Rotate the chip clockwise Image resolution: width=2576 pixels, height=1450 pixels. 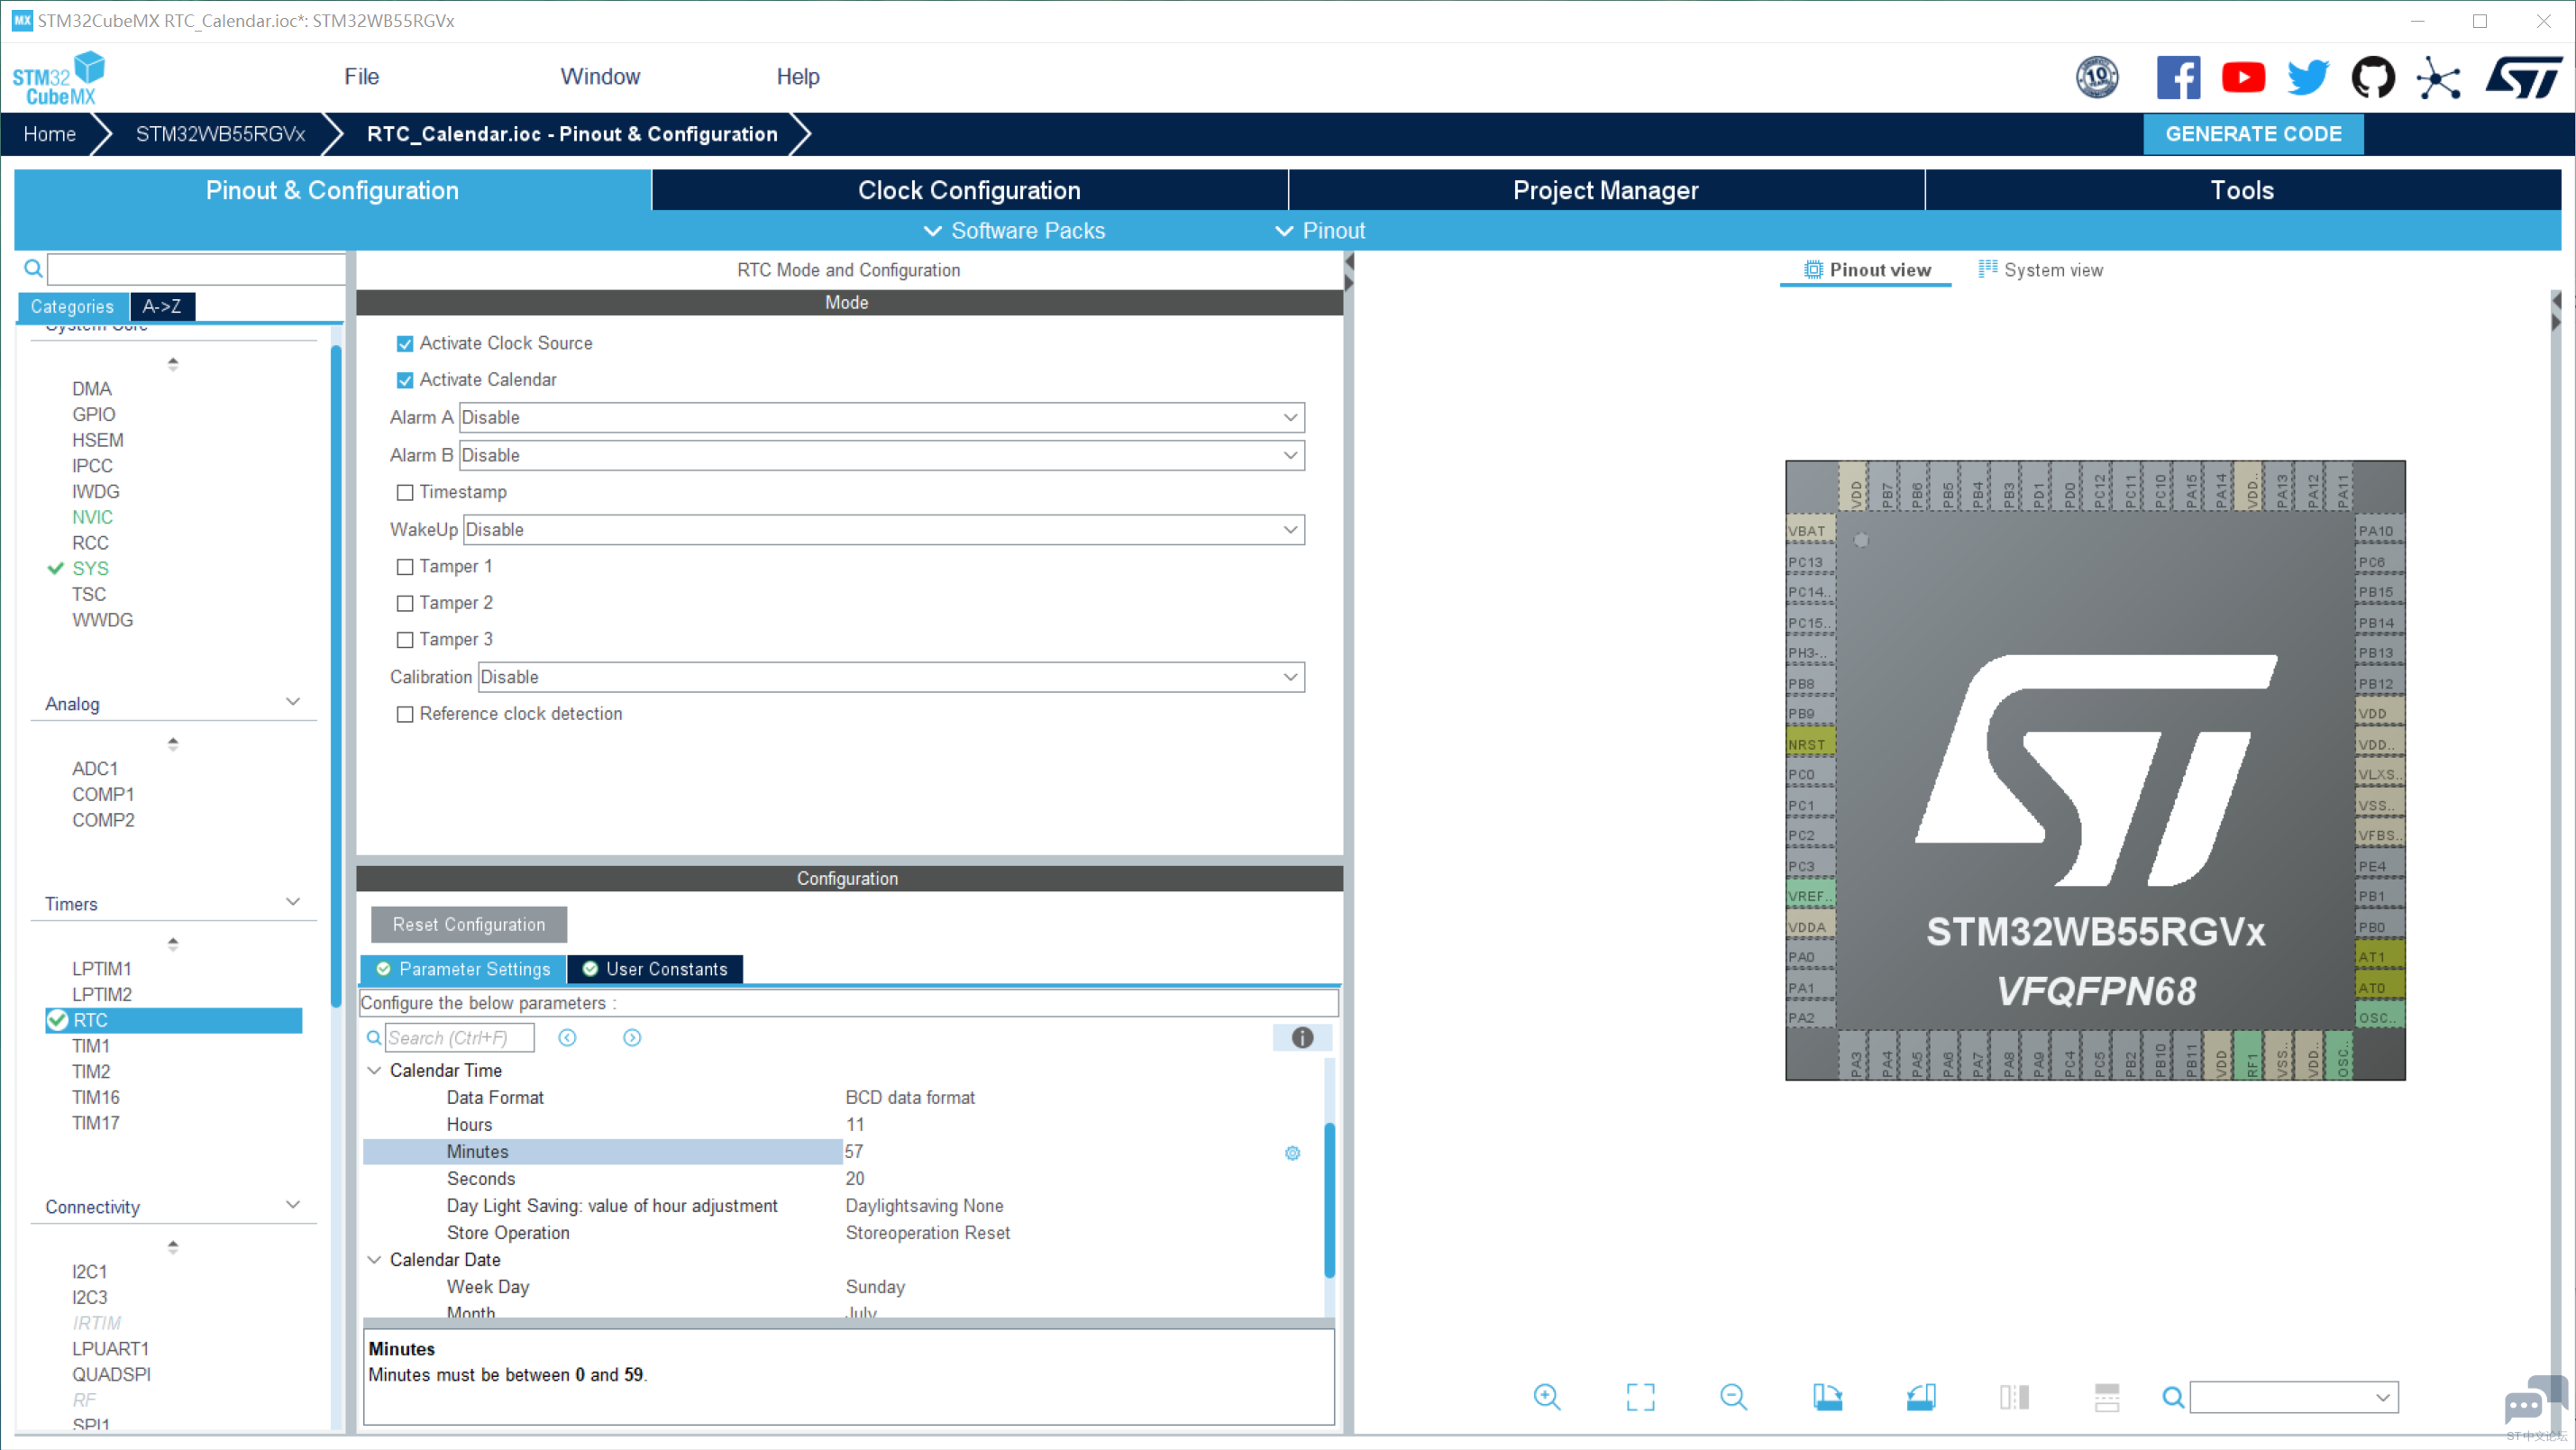click(x=1827, y=1397)
